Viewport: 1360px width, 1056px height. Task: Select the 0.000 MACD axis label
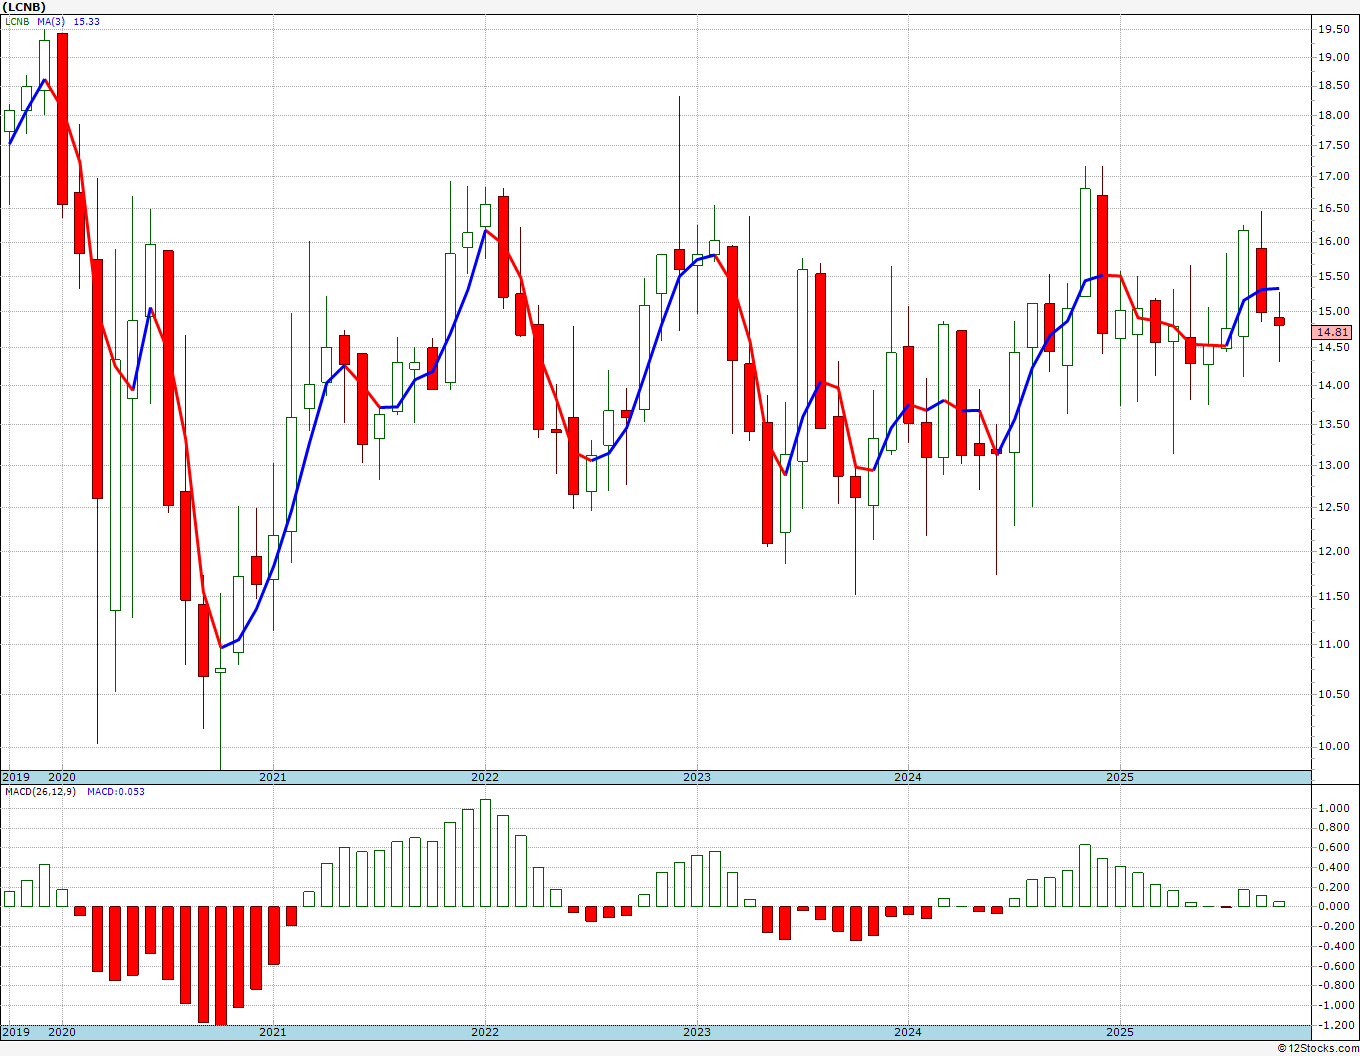1335,907
